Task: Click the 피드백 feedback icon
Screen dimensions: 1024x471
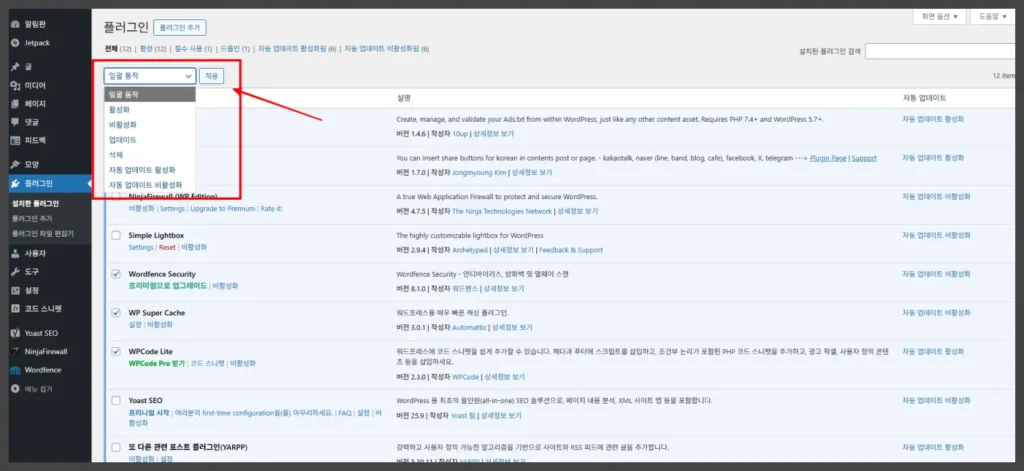Action: tap(16, 140)
